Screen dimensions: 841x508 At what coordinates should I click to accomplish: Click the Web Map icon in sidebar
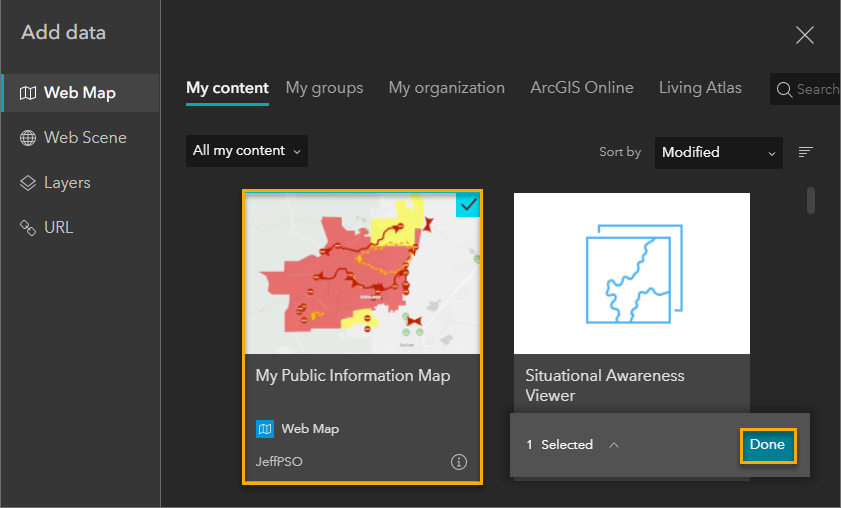[28, 93]
